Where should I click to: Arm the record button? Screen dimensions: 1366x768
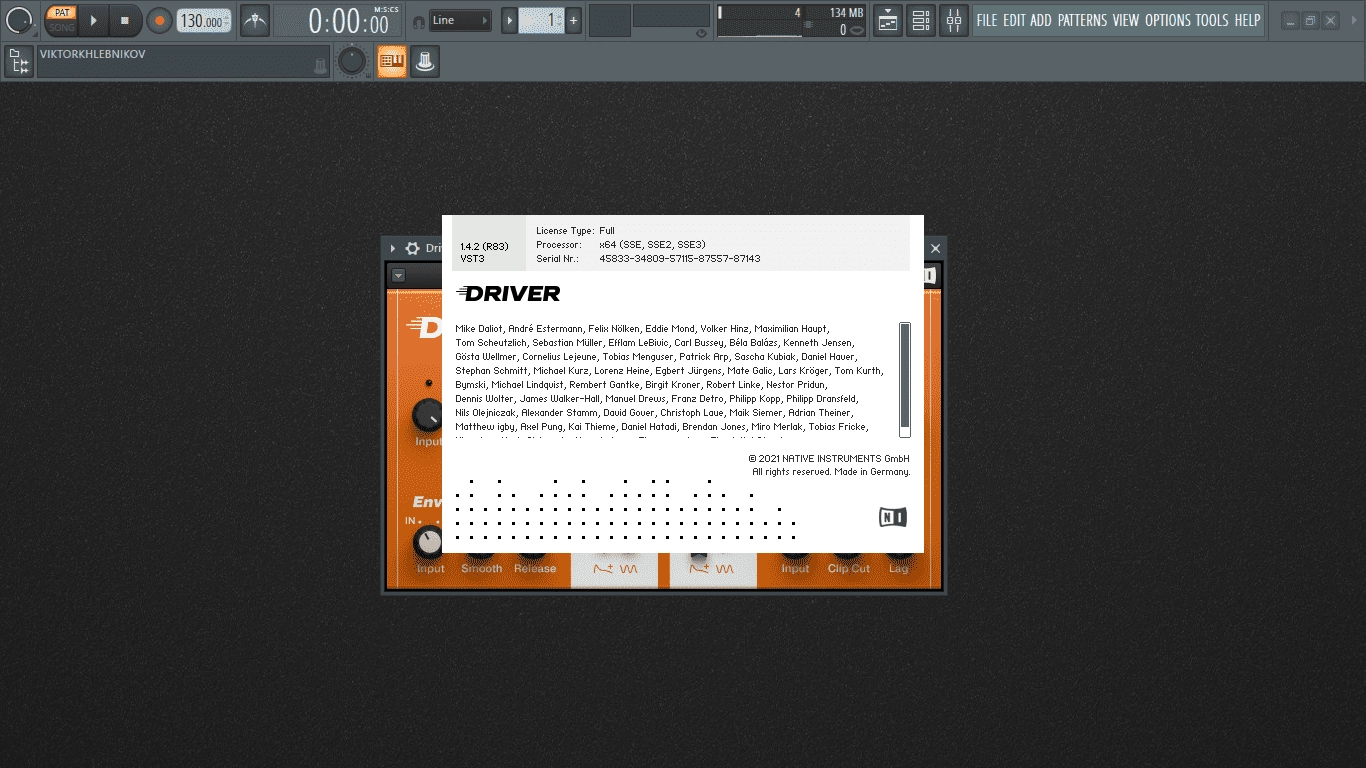(159, 20)
